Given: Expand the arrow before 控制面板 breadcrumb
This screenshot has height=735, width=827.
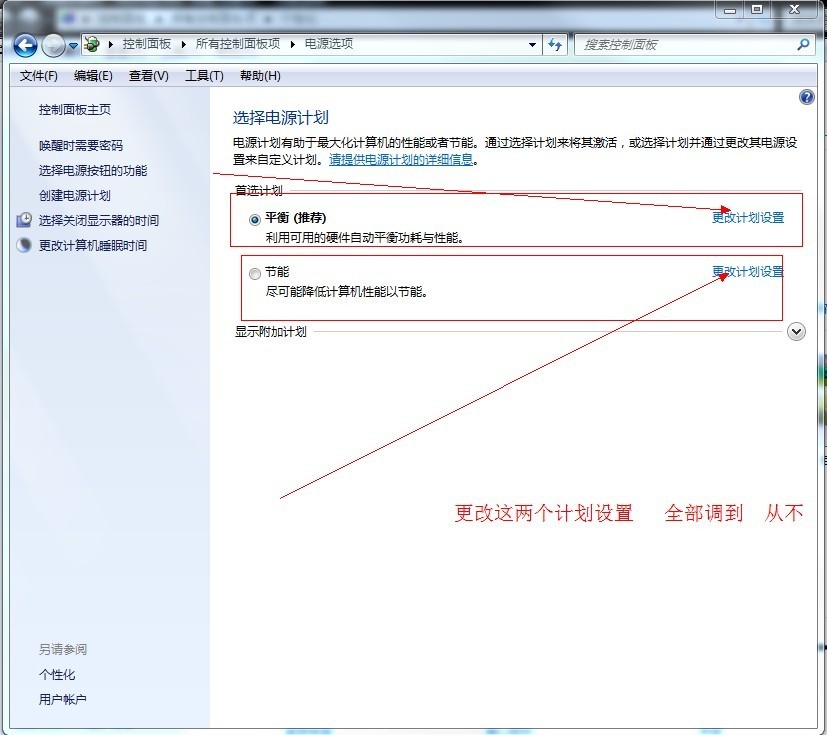Looking at the screenshot, I should tap(111, 44).
